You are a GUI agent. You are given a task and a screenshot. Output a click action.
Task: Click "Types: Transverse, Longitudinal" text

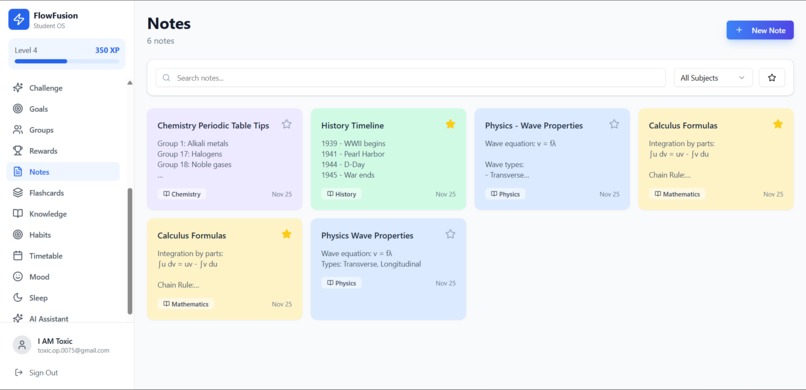click(371, 264)
